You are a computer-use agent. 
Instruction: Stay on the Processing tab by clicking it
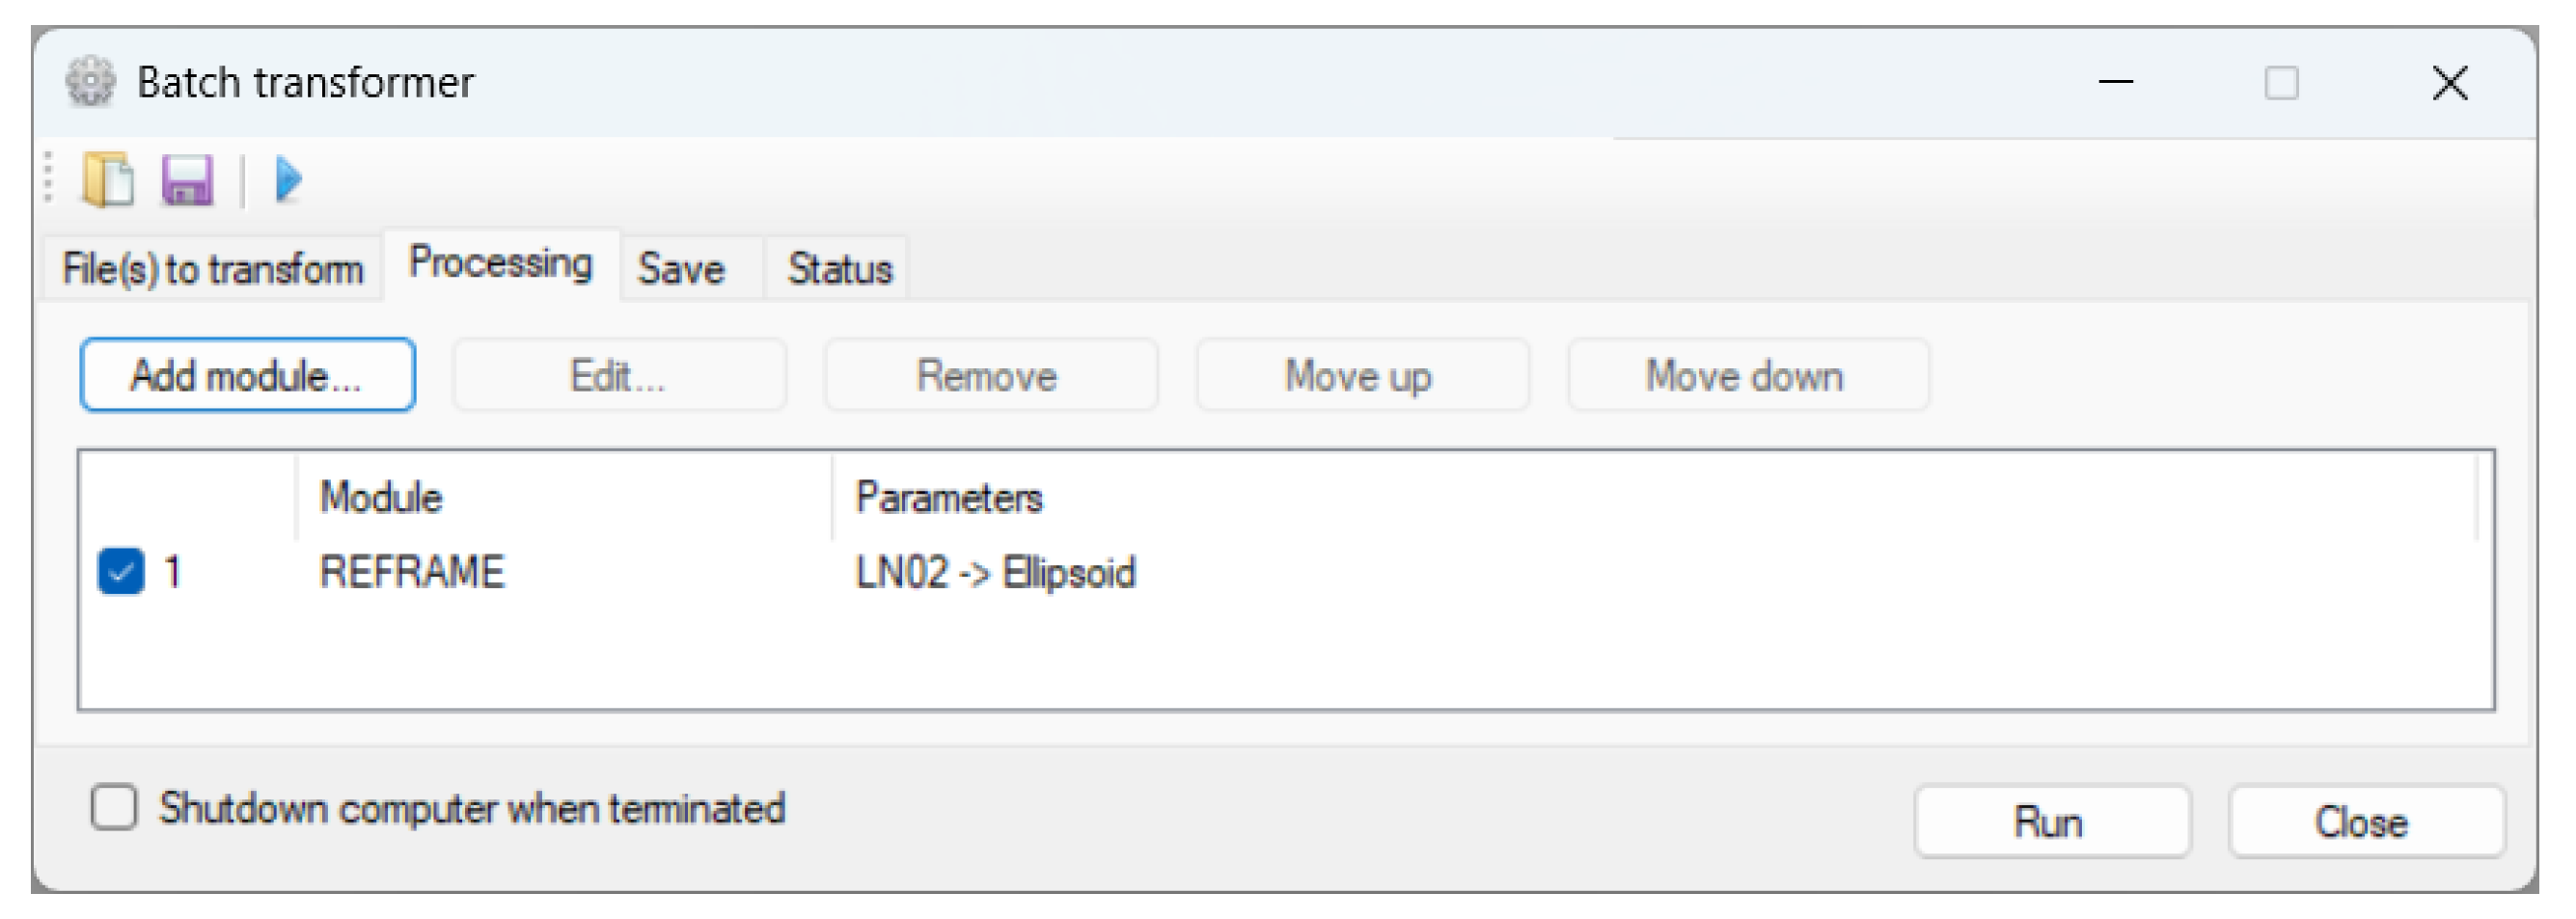pyautogui.click(x=498, y=263)
